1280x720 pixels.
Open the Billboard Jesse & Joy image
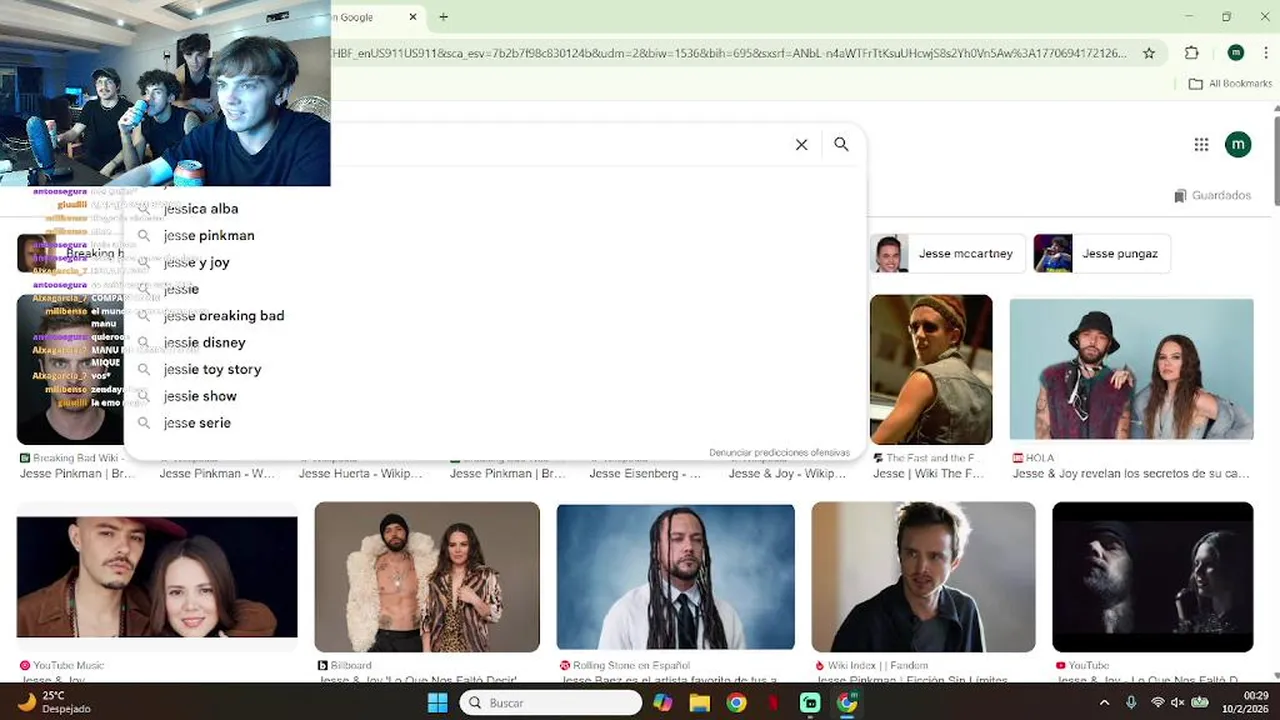(427, 577)
